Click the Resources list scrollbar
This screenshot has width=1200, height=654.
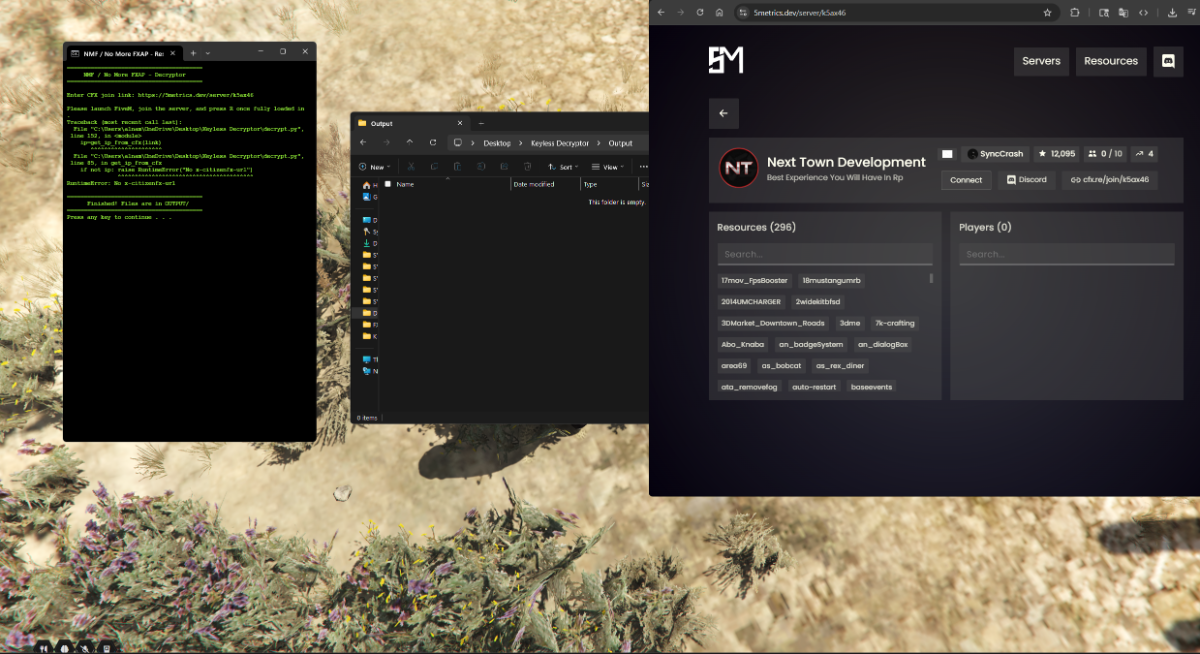click(x=932, y=279)
